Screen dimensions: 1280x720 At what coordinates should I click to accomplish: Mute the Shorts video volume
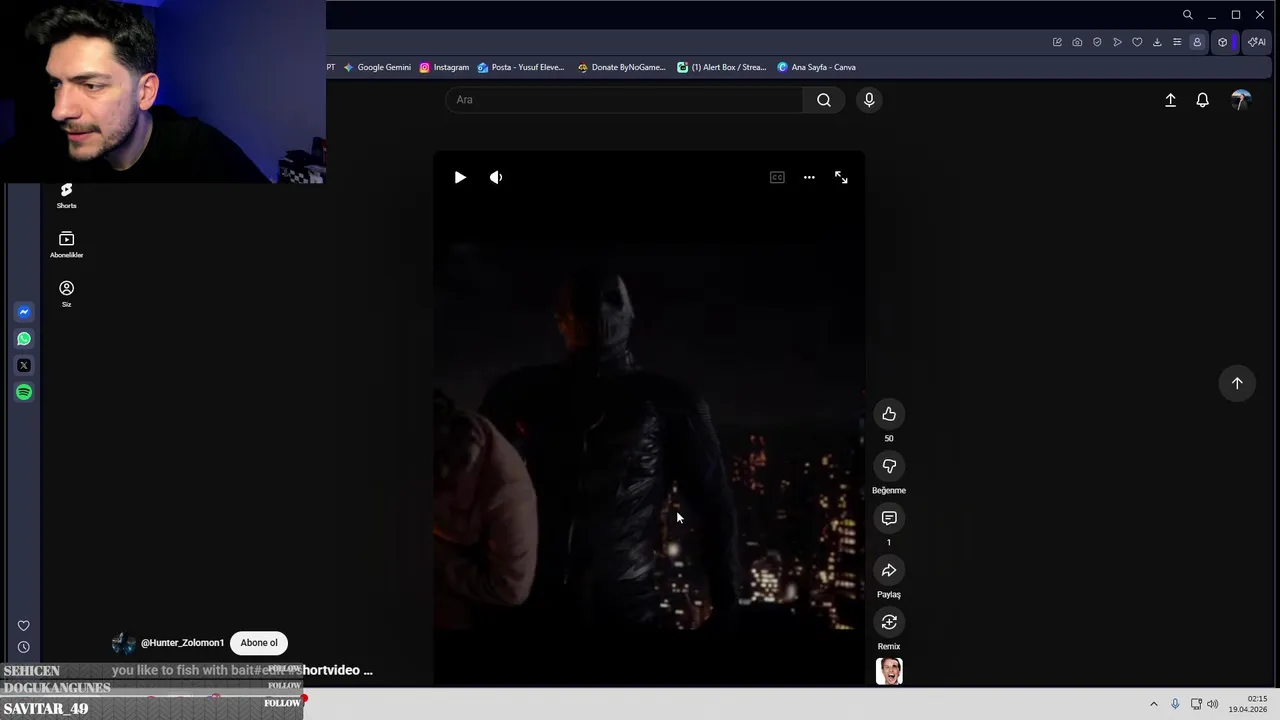496,177
